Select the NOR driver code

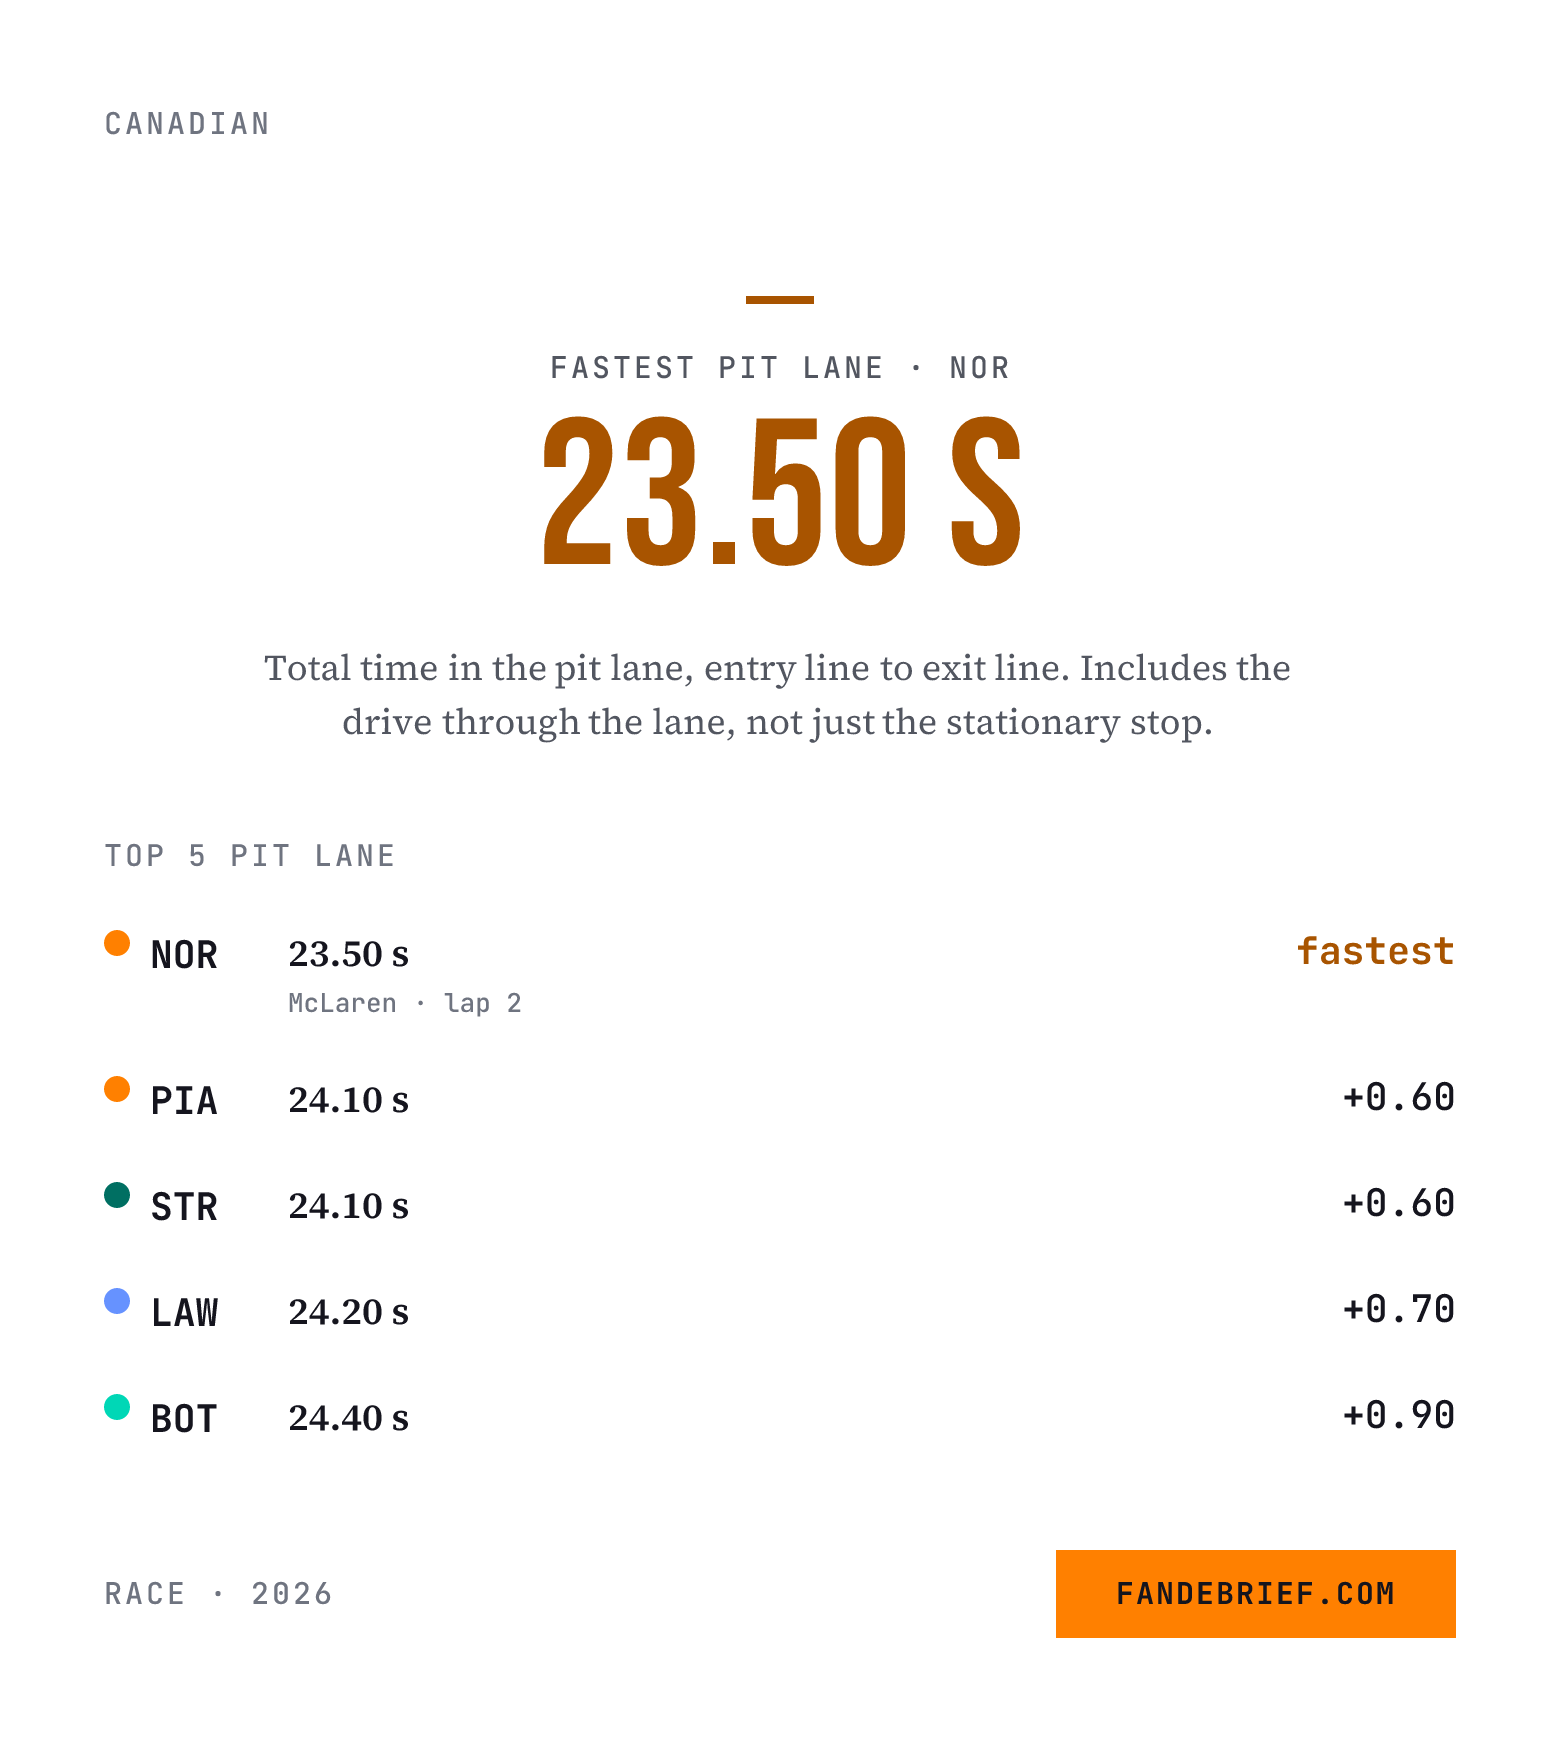point(184,955)
